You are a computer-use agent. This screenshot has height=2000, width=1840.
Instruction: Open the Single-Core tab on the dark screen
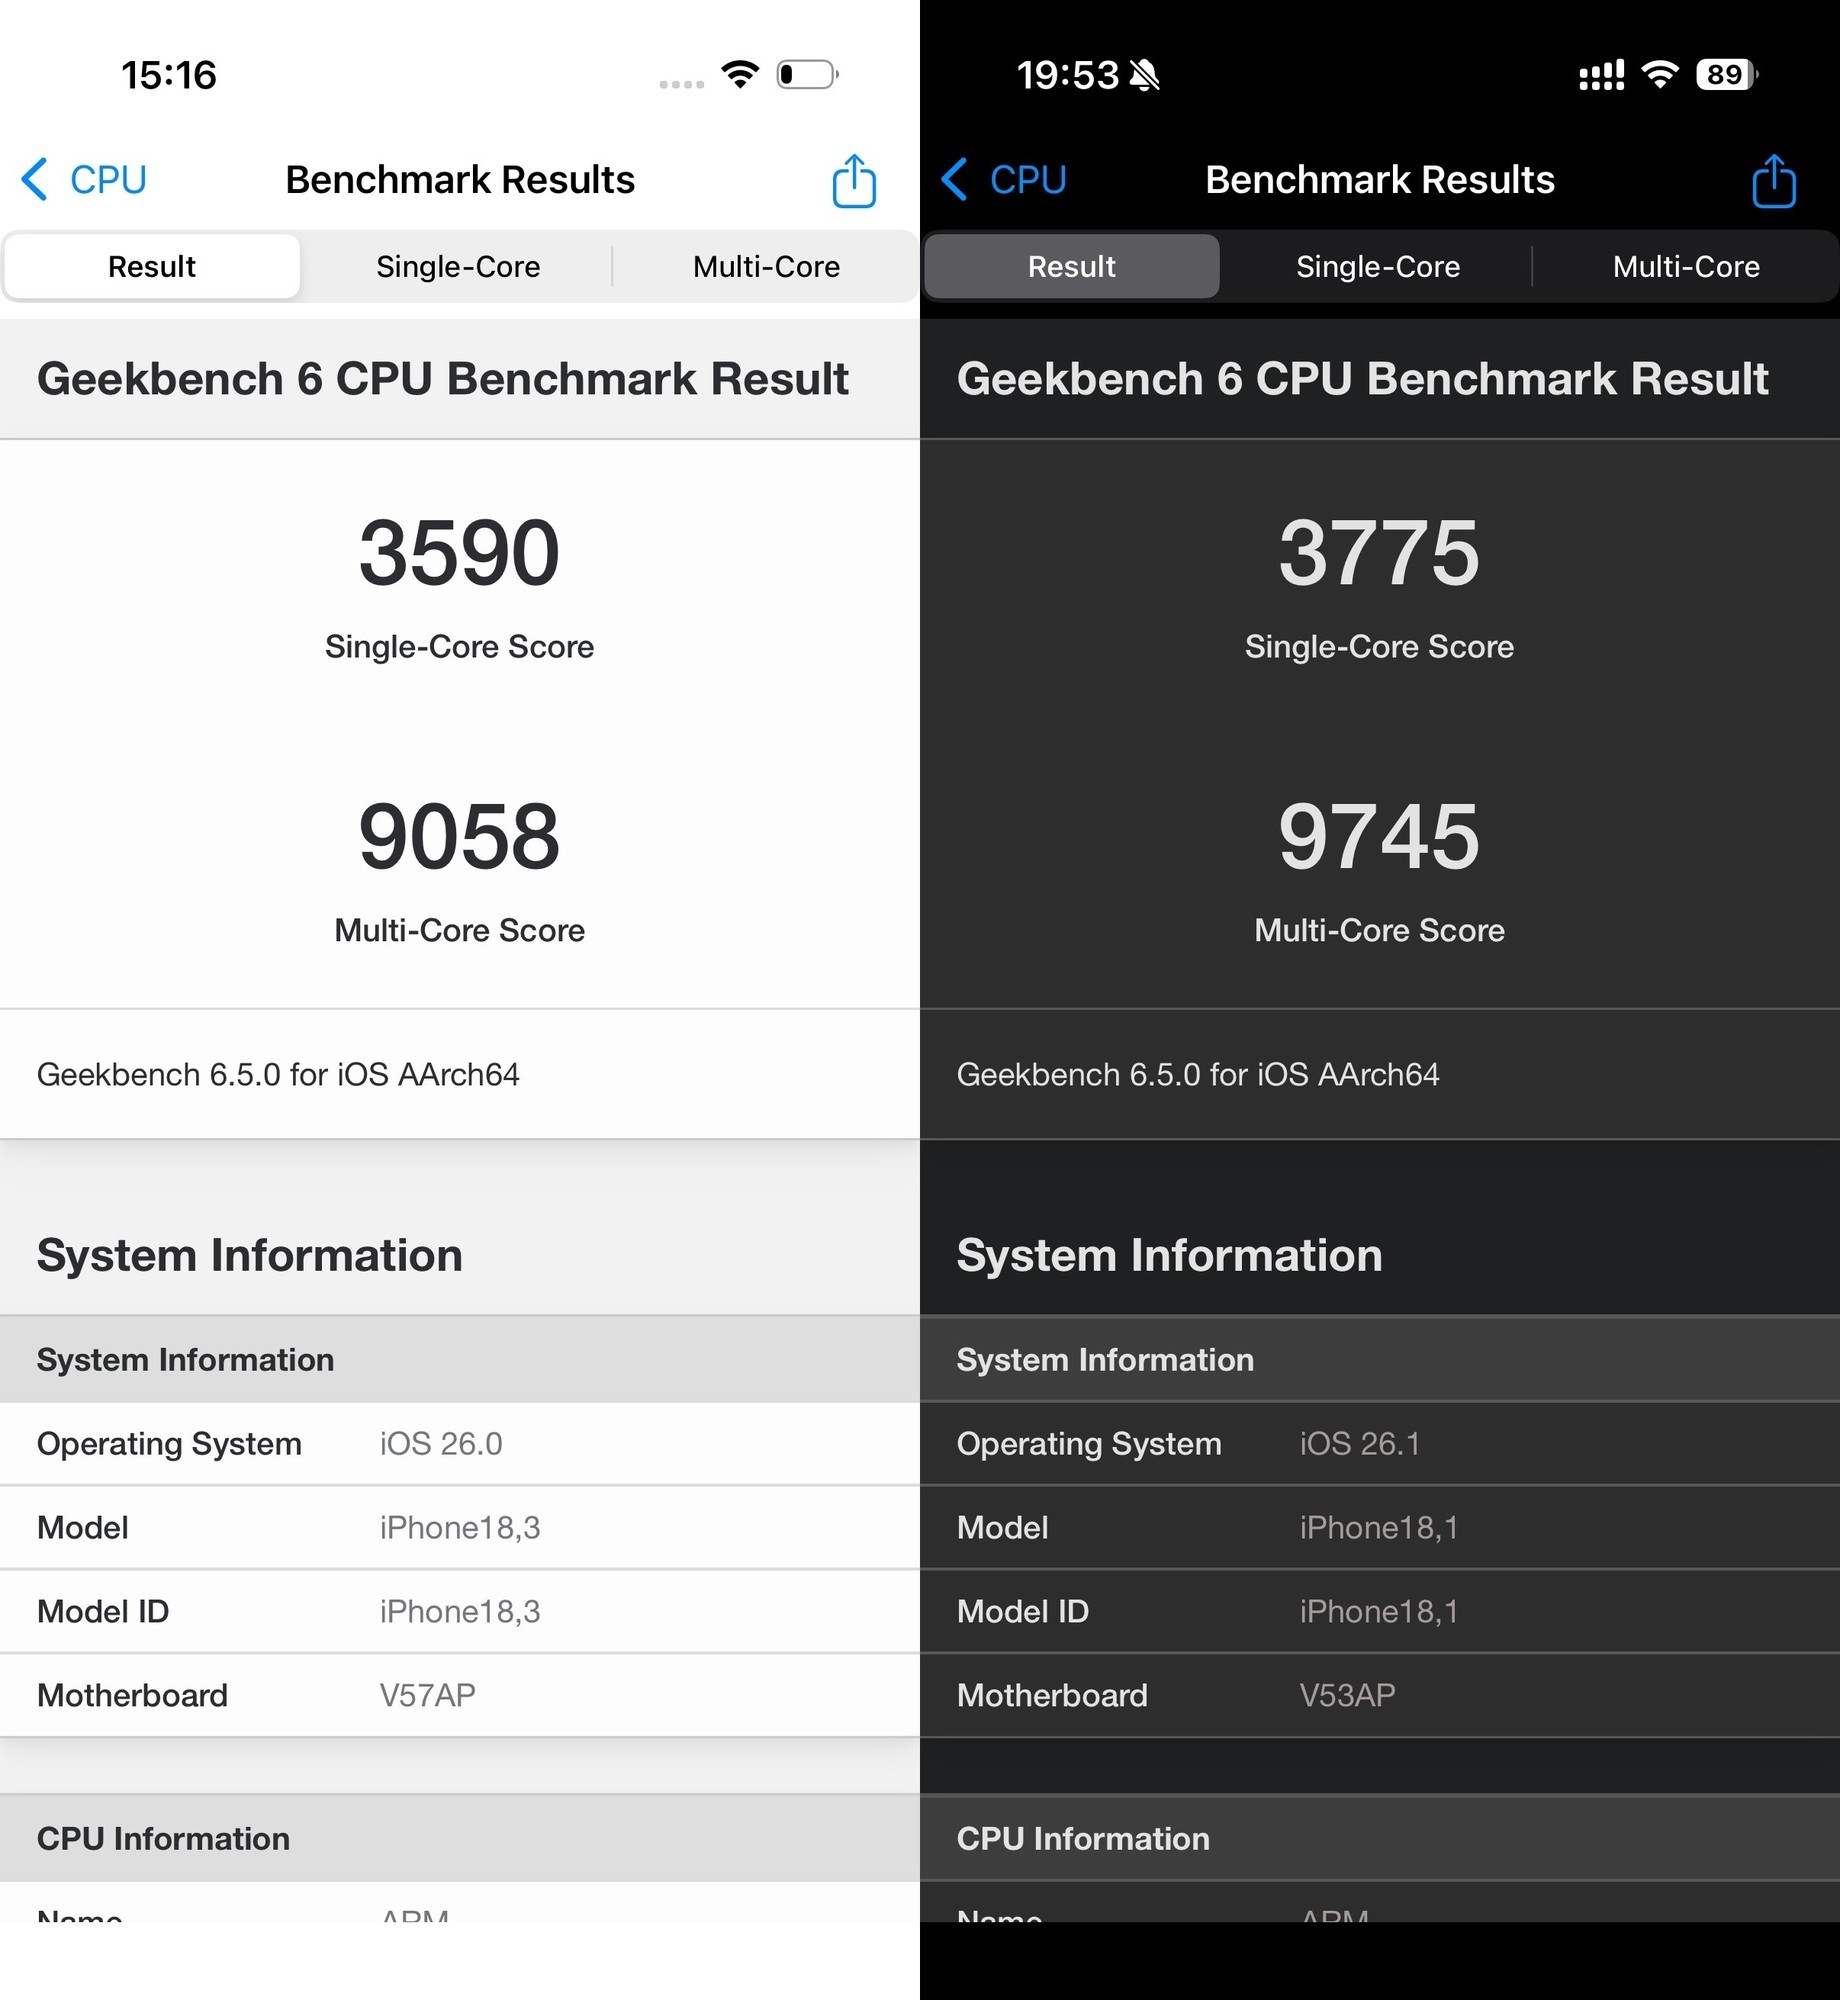pos(1378,266)
